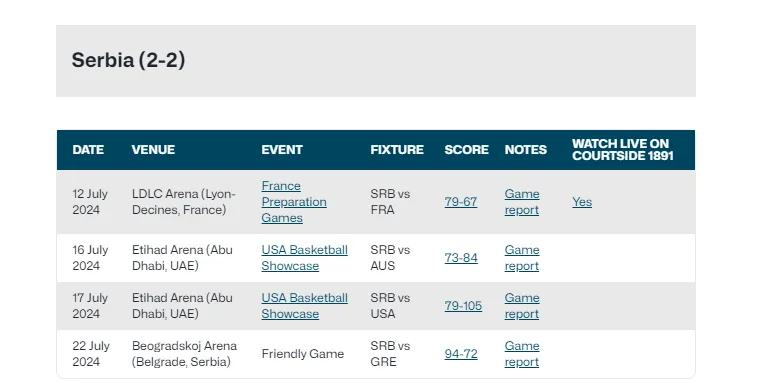This screenshot has width=762, height=390.
Task: Click the NOTES column header
Action: click(526, 150)
